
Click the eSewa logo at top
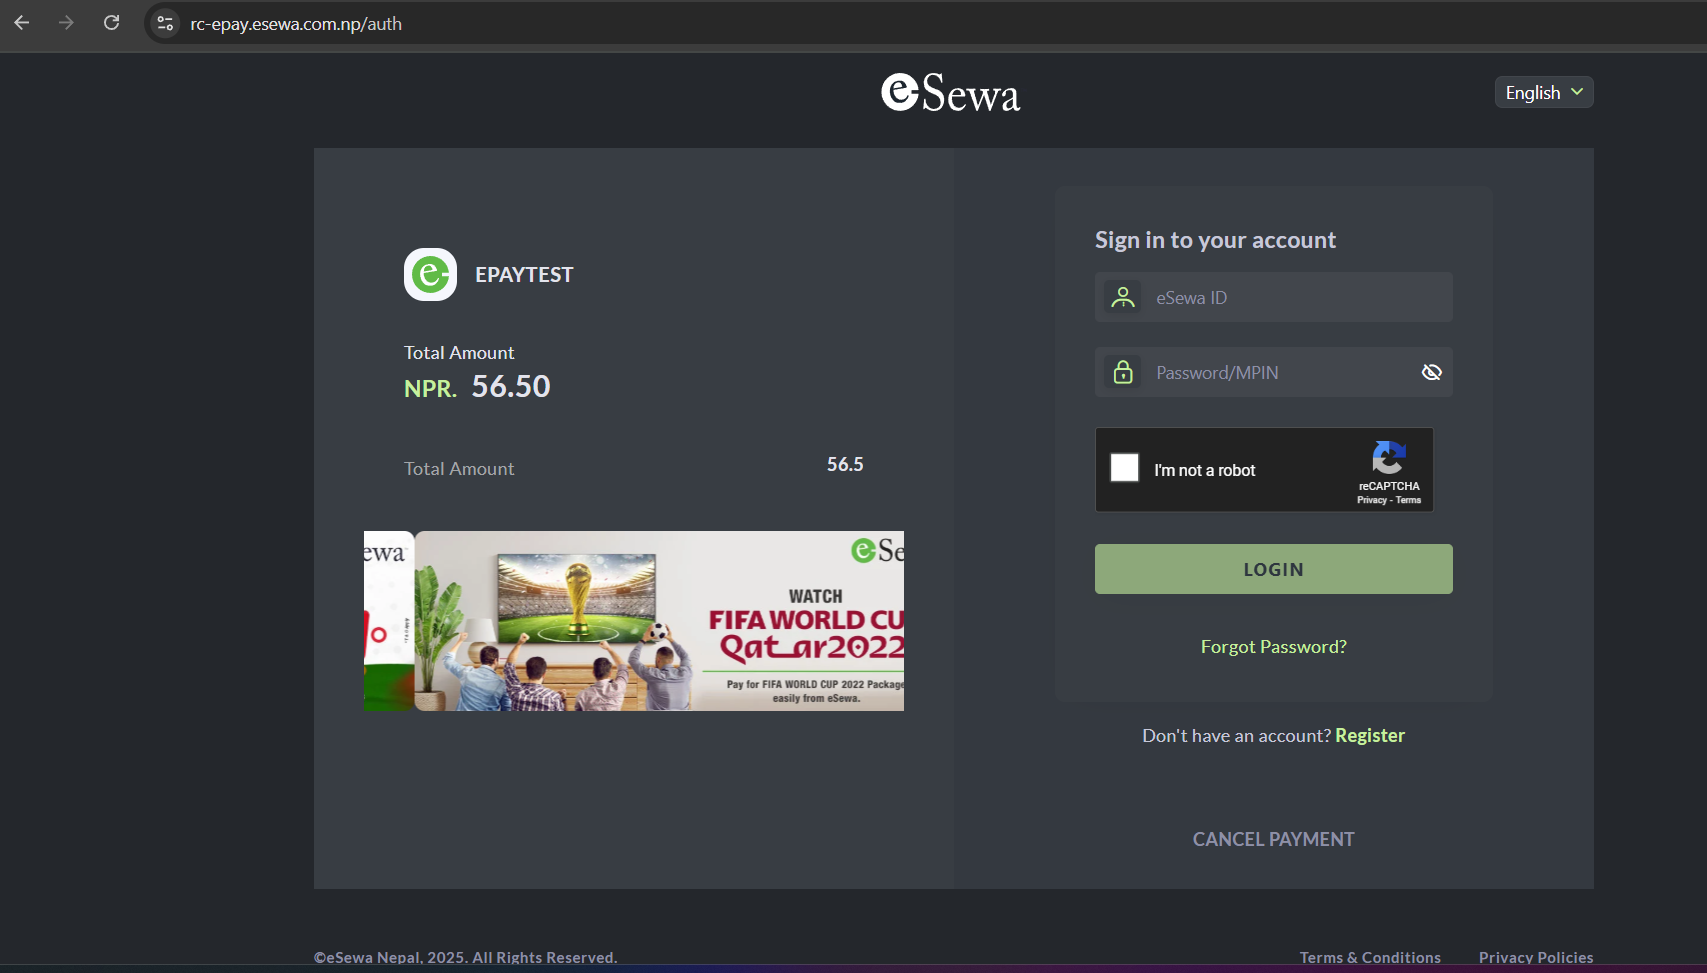pos(950,93)
